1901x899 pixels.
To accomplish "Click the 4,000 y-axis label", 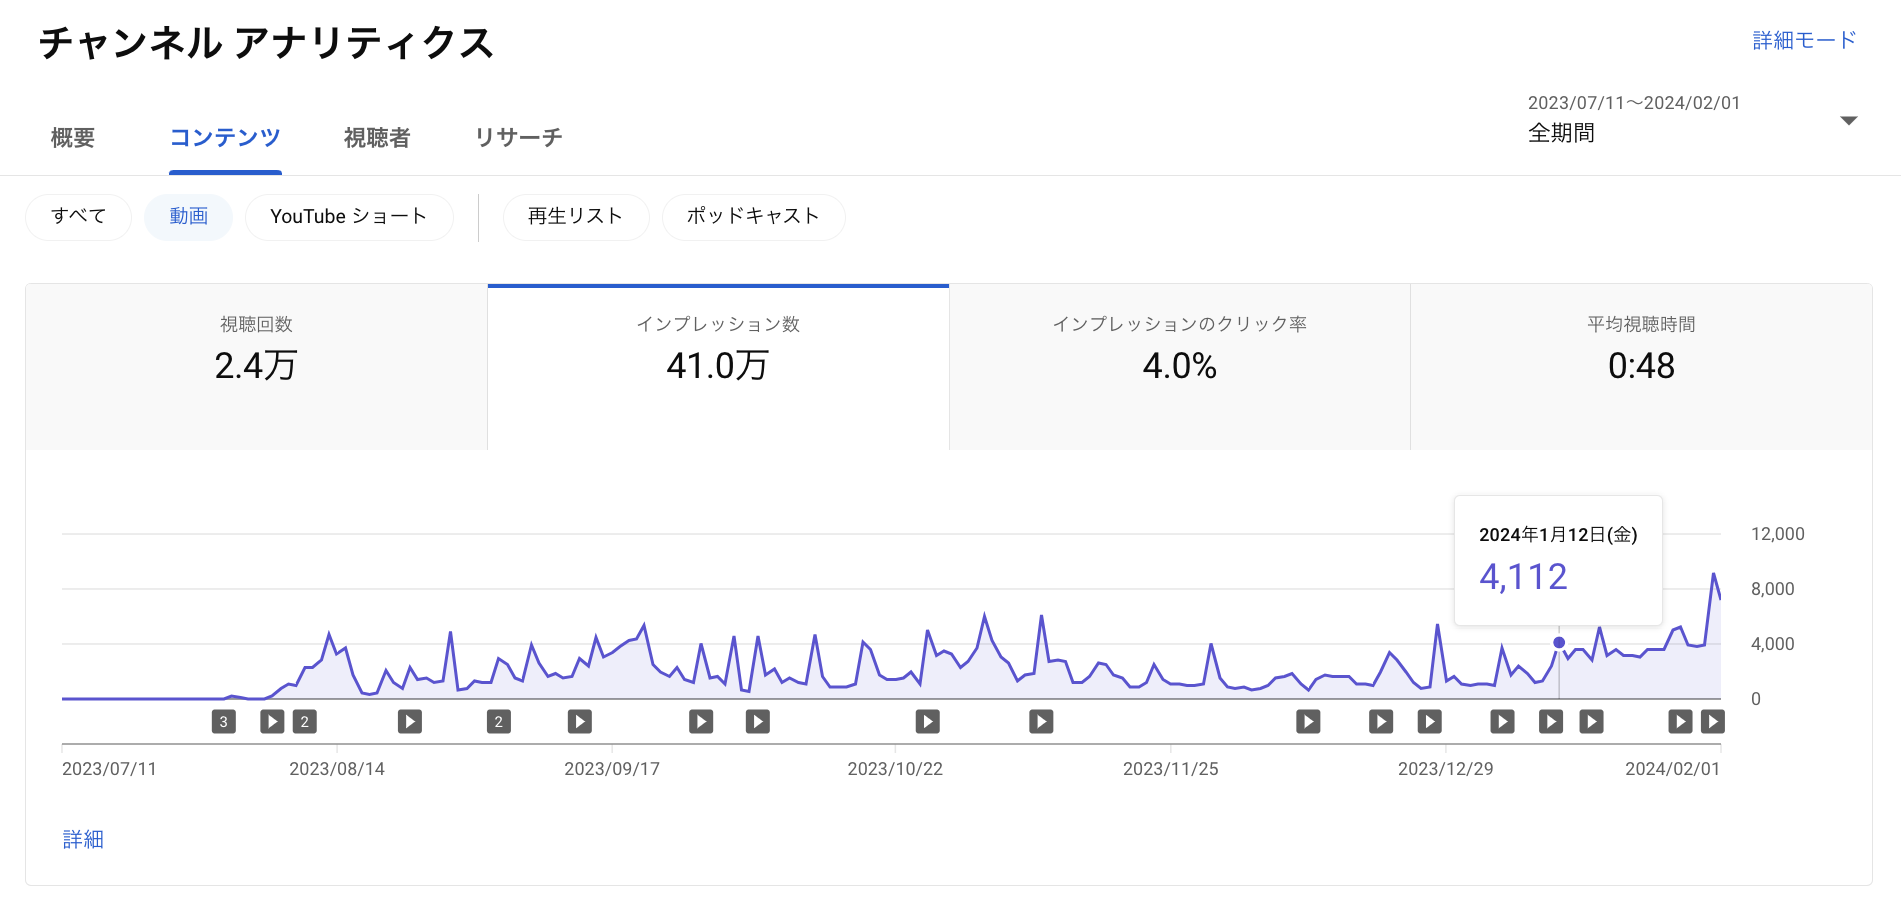I will (1772, 644).
